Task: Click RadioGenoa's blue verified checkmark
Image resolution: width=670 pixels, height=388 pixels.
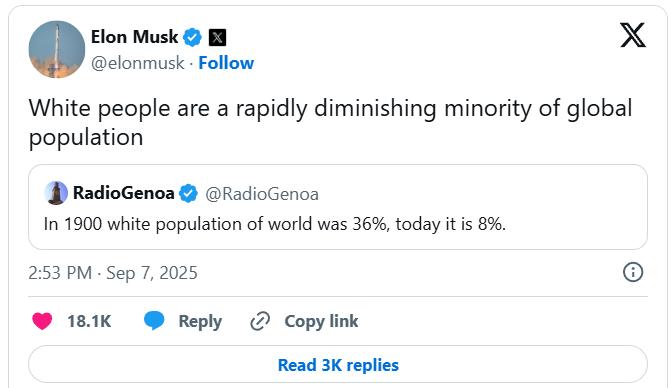Action: (x=188, y=194)
